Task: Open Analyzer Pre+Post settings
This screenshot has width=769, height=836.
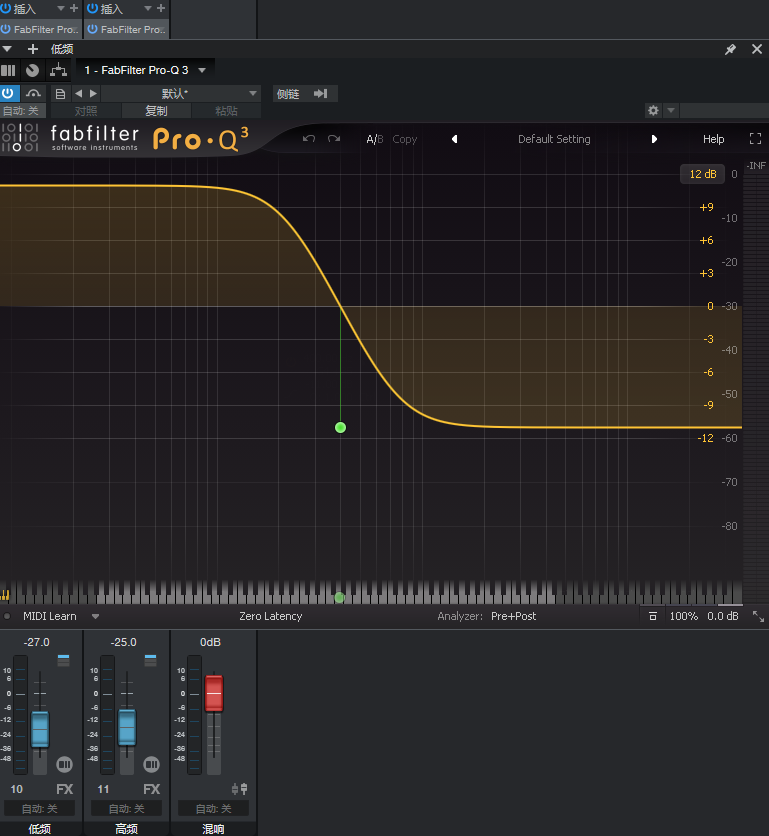Action: 514,616
